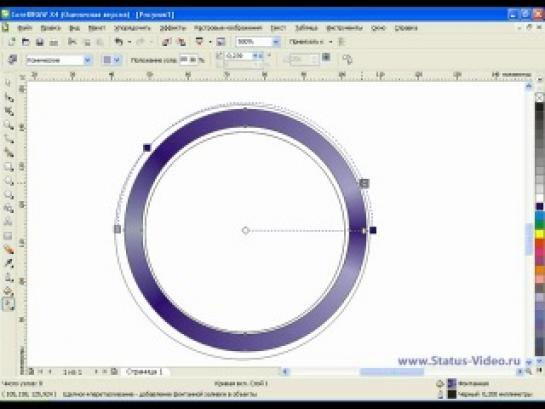Select the Ellipse tool in the toolbox
This screenshot has width=545, height=409.
click(x=9, y=181)
